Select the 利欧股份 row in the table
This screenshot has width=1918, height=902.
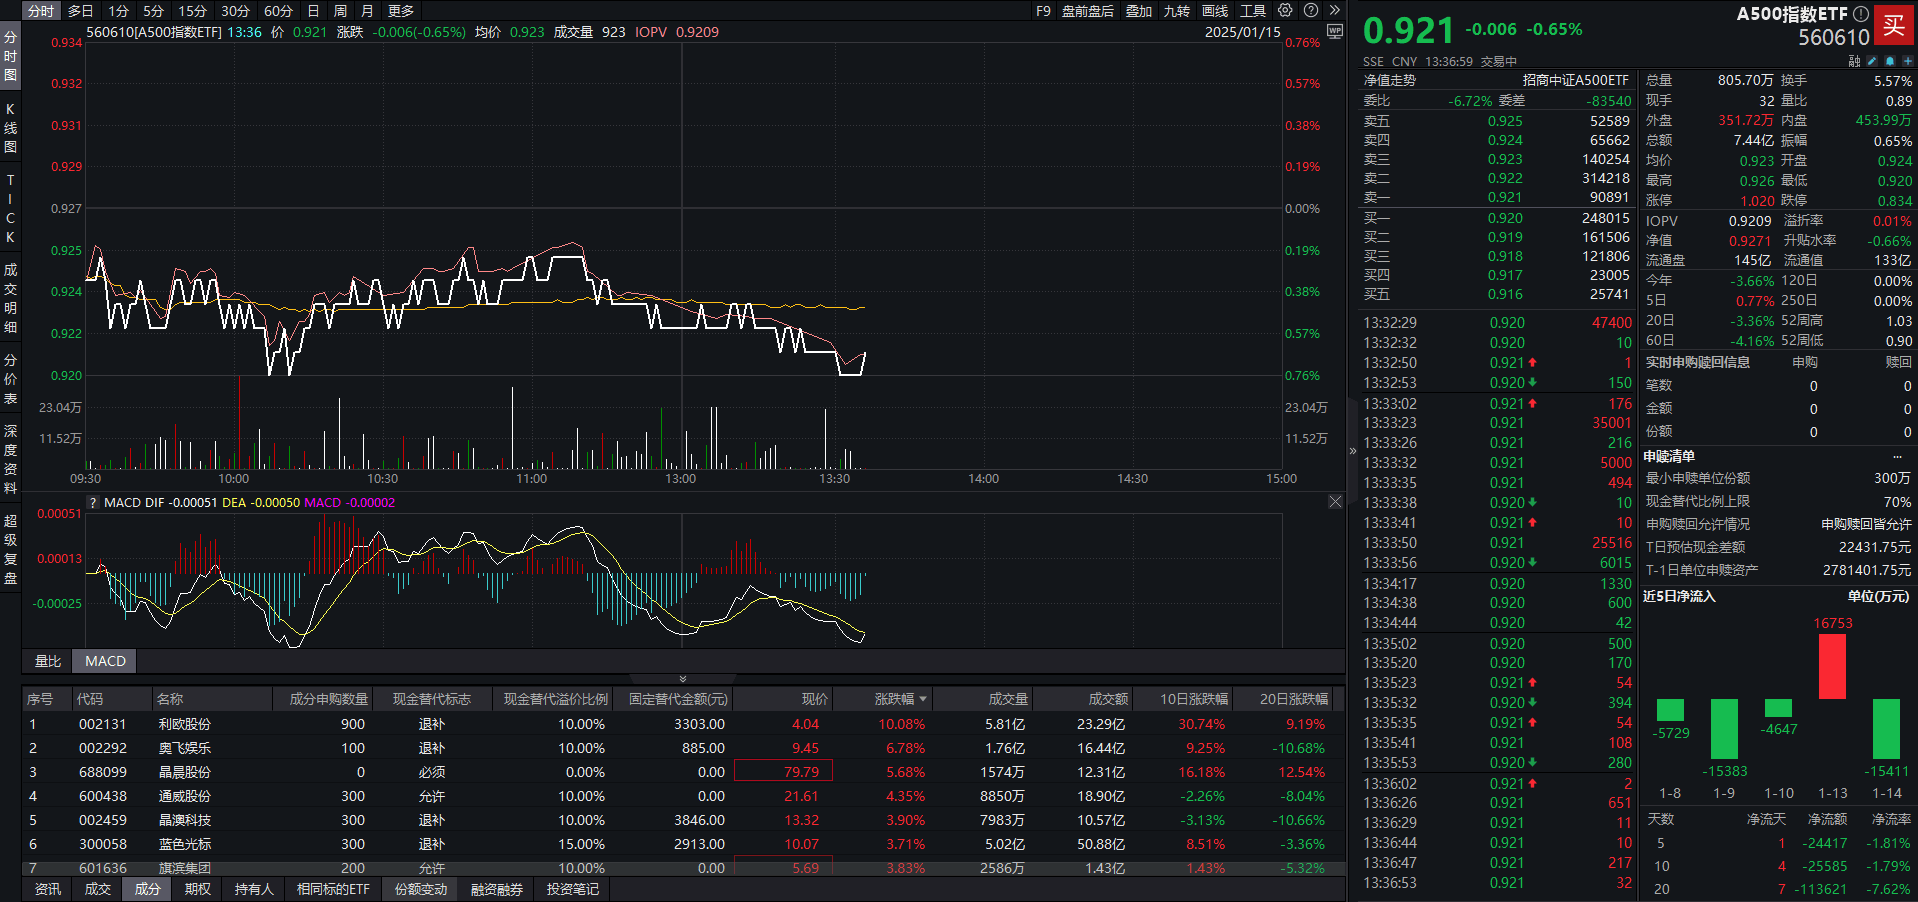click(x=185, y=724)
